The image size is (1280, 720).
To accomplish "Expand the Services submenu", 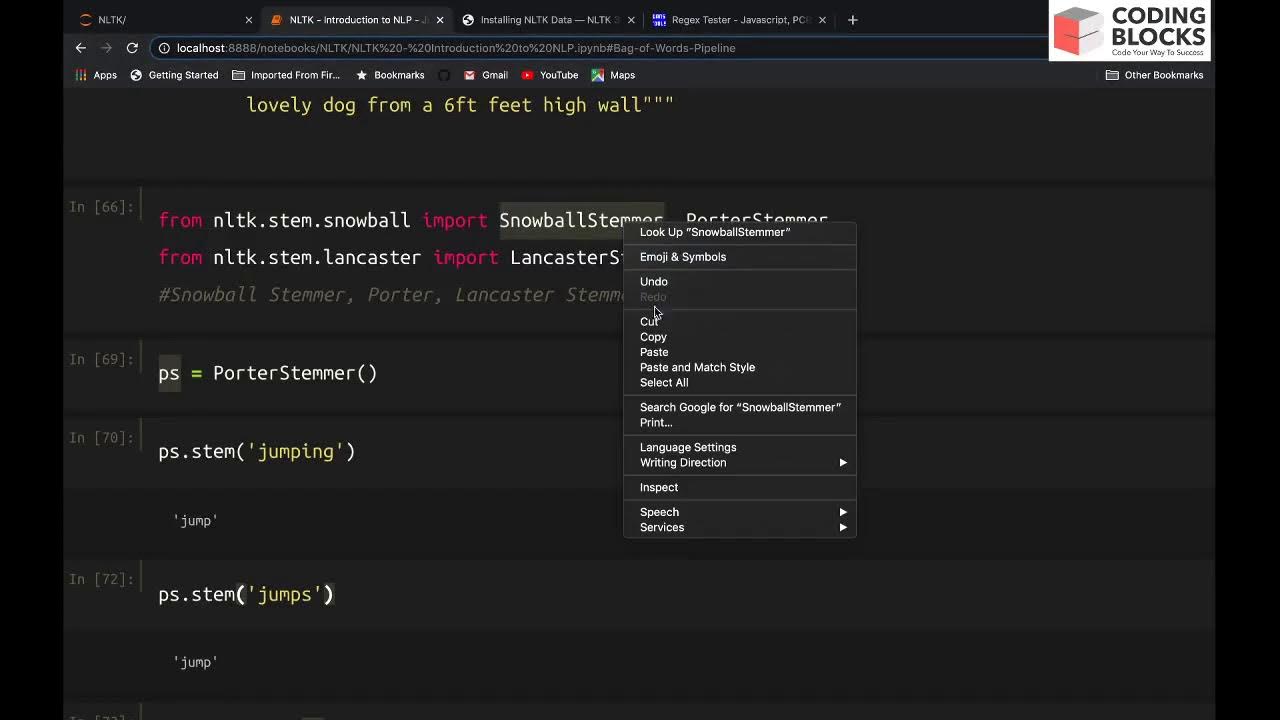I will [740, 527].
